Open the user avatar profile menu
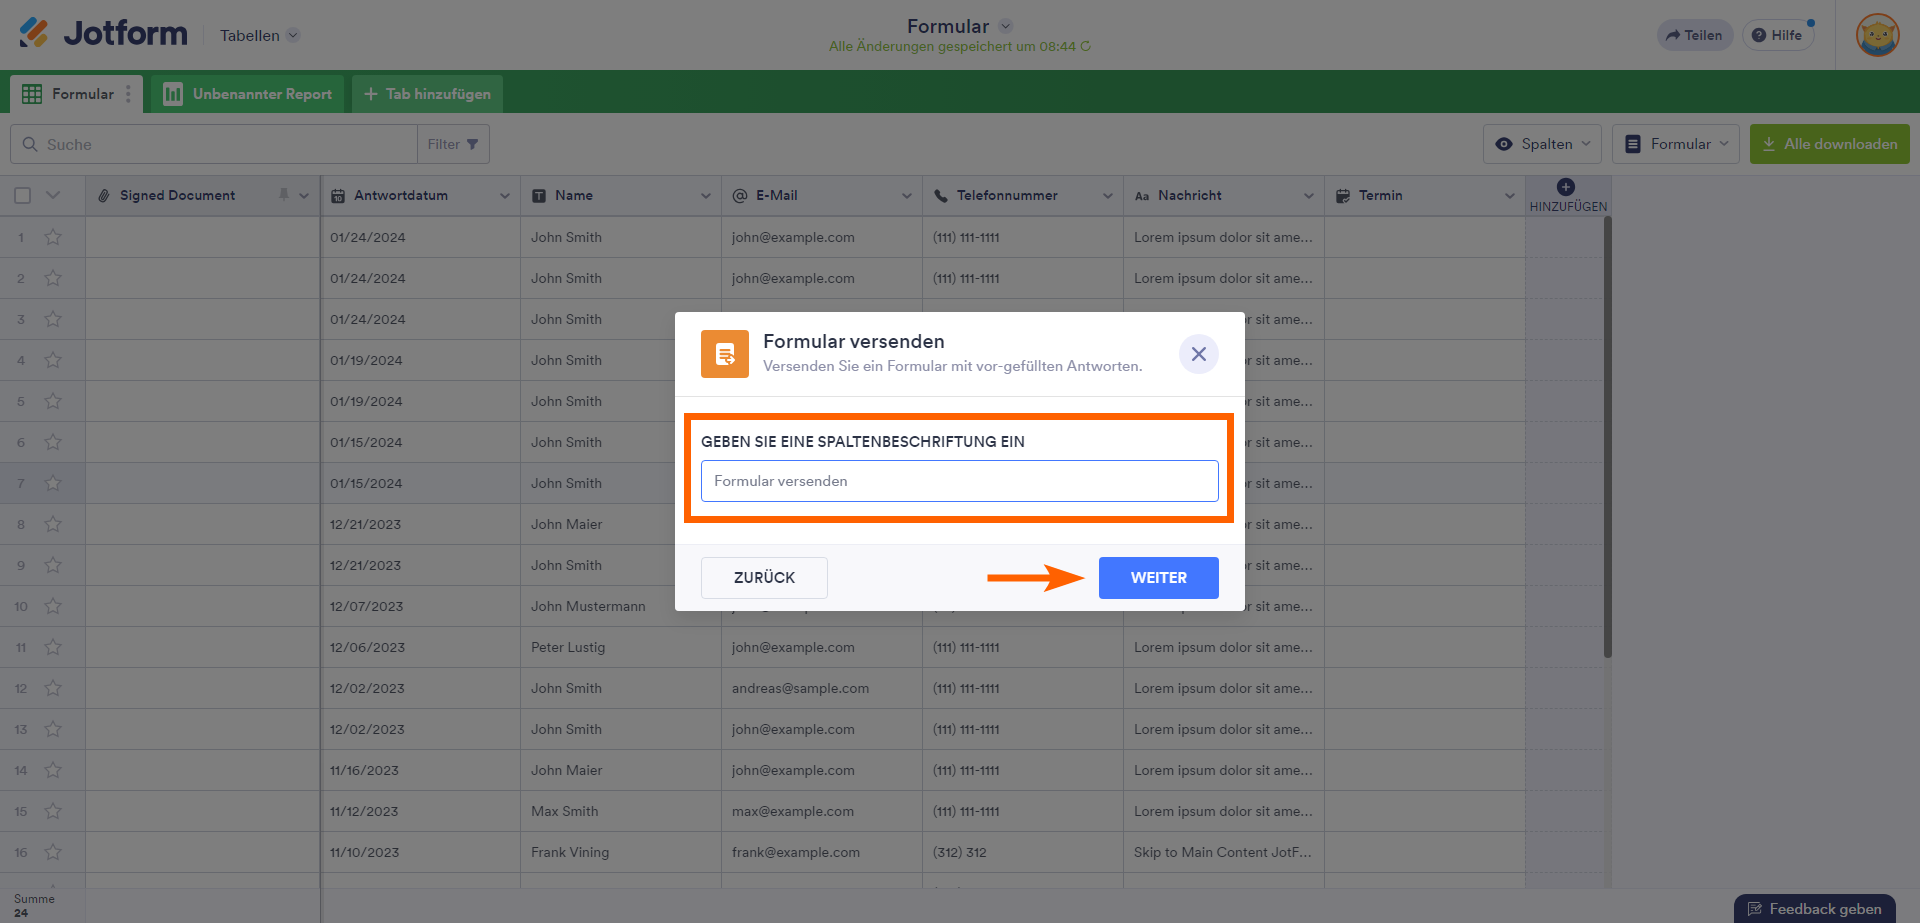This screenshot has width=1920, height=923. (1877, 35)
